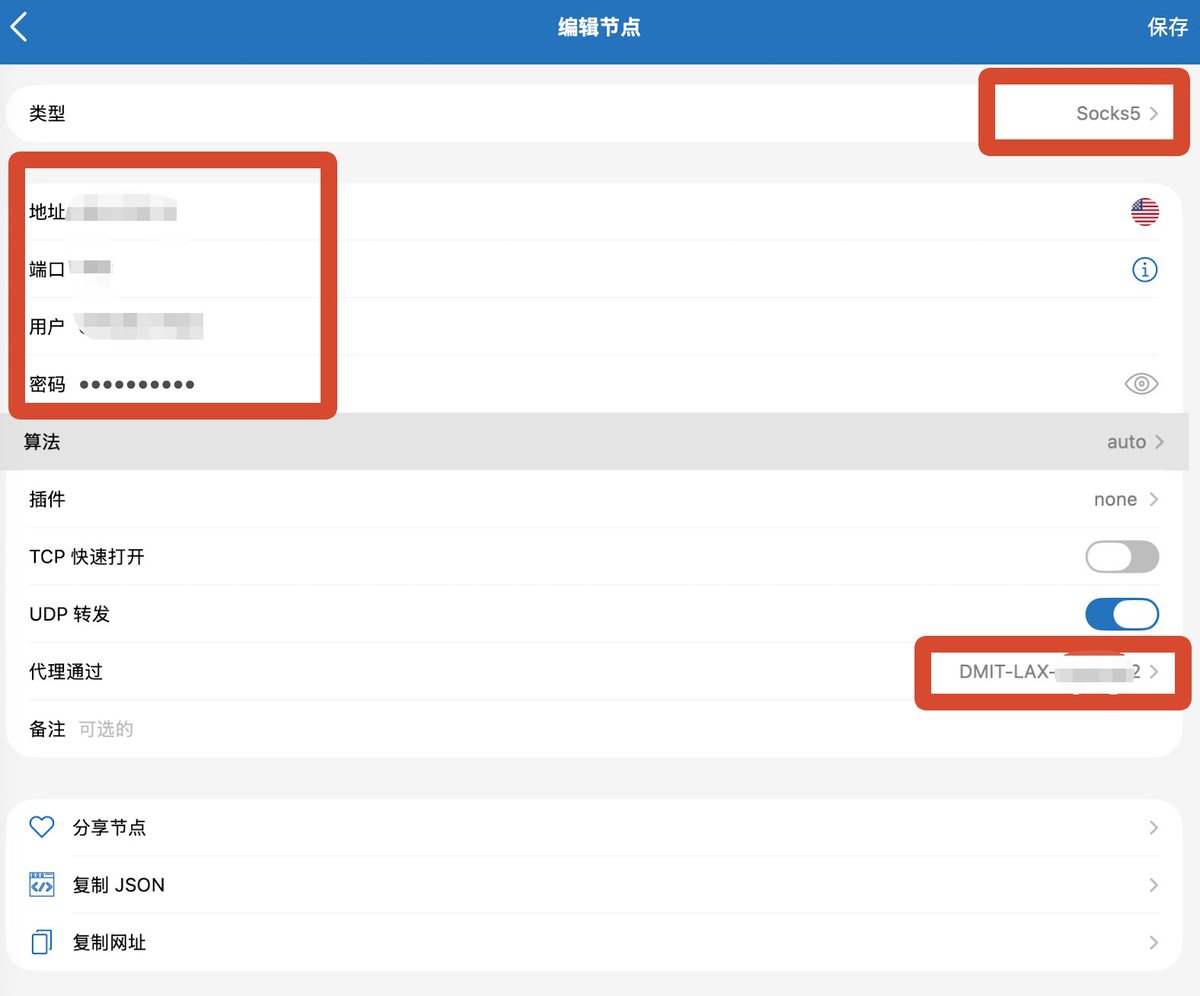The width and height of the screenshot is (1200, 996).
Task: Click the JSON code icon
Action: pyautogui.click(x=41, y=885)
